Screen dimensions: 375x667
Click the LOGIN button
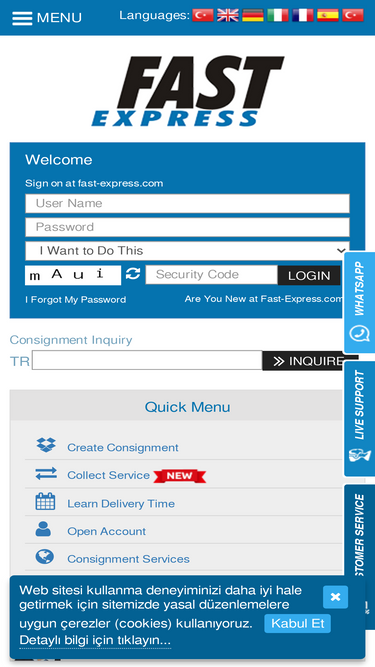click(x=309, y=276)
